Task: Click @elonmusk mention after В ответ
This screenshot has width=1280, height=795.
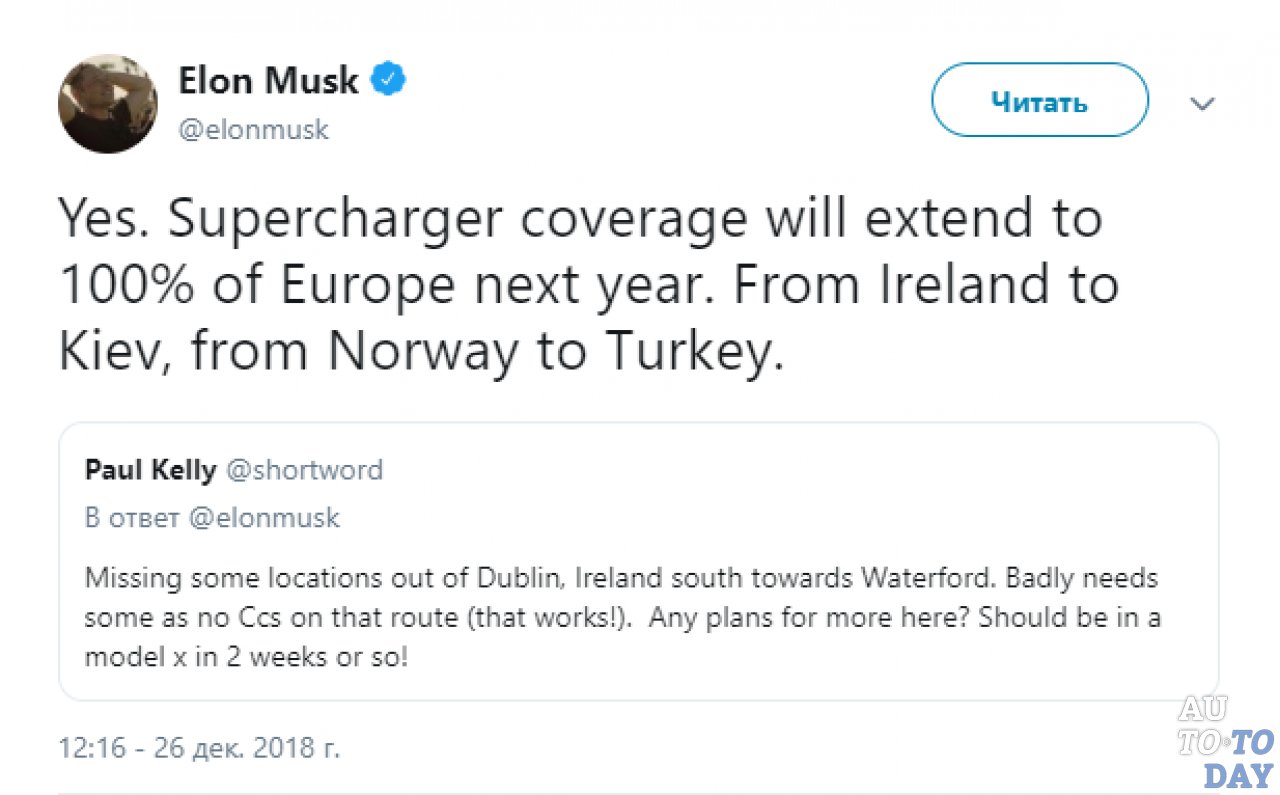Action: click(263, 518)
